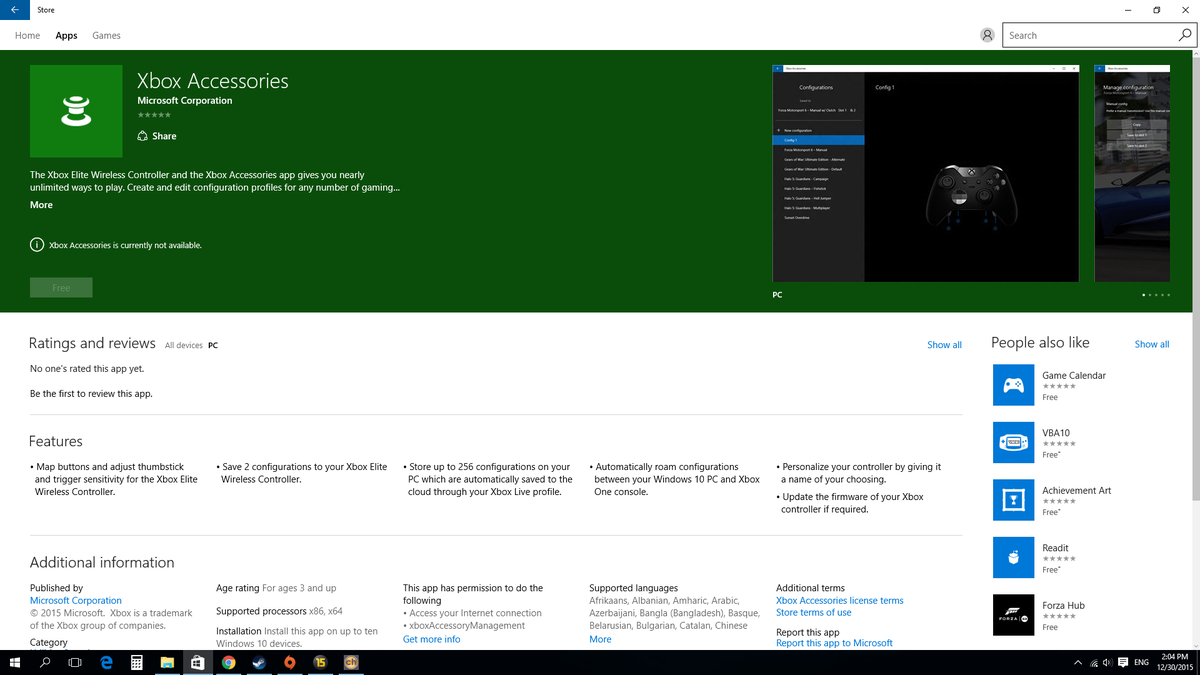Filter reviews by All devices
This screenshot has width=1200, height=675.
tap(184, 345)
